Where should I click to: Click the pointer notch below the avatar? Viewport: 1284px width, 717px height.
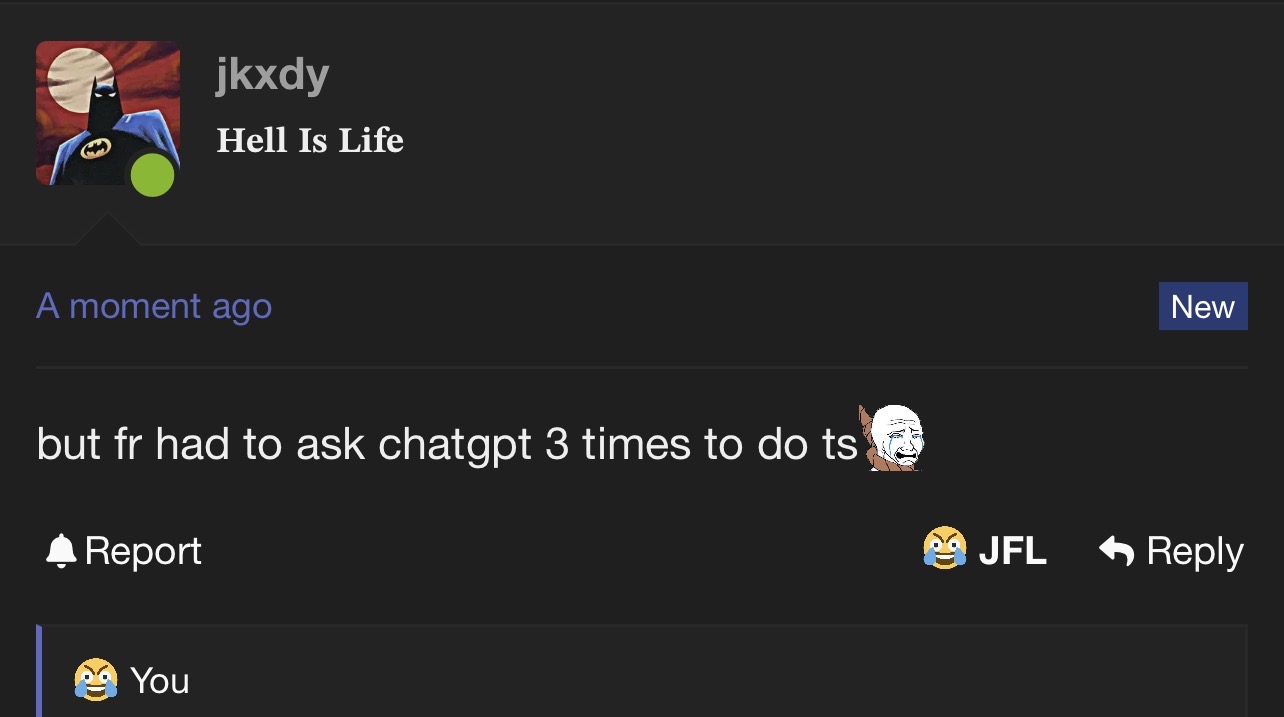108,229
